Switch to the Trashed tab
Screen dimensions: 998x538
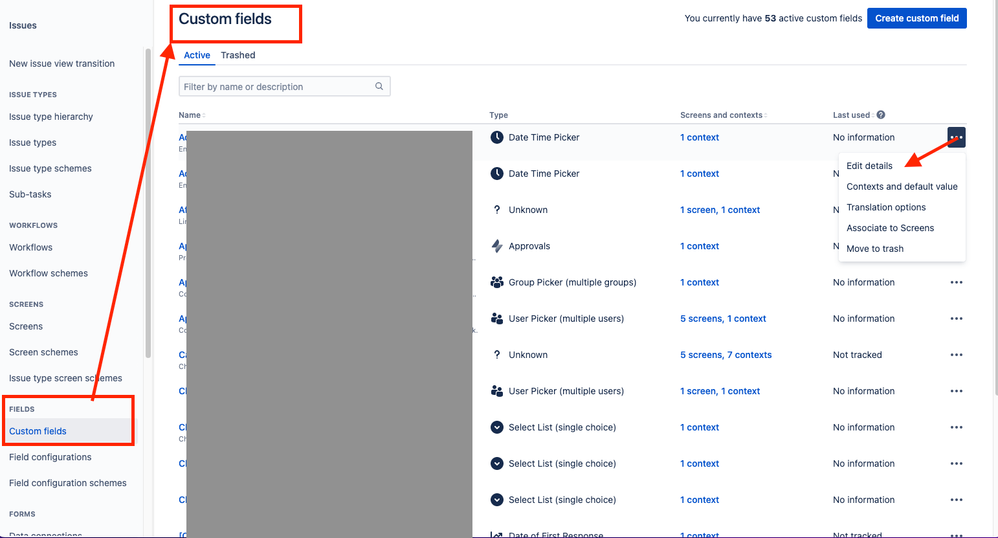(238, 55)
